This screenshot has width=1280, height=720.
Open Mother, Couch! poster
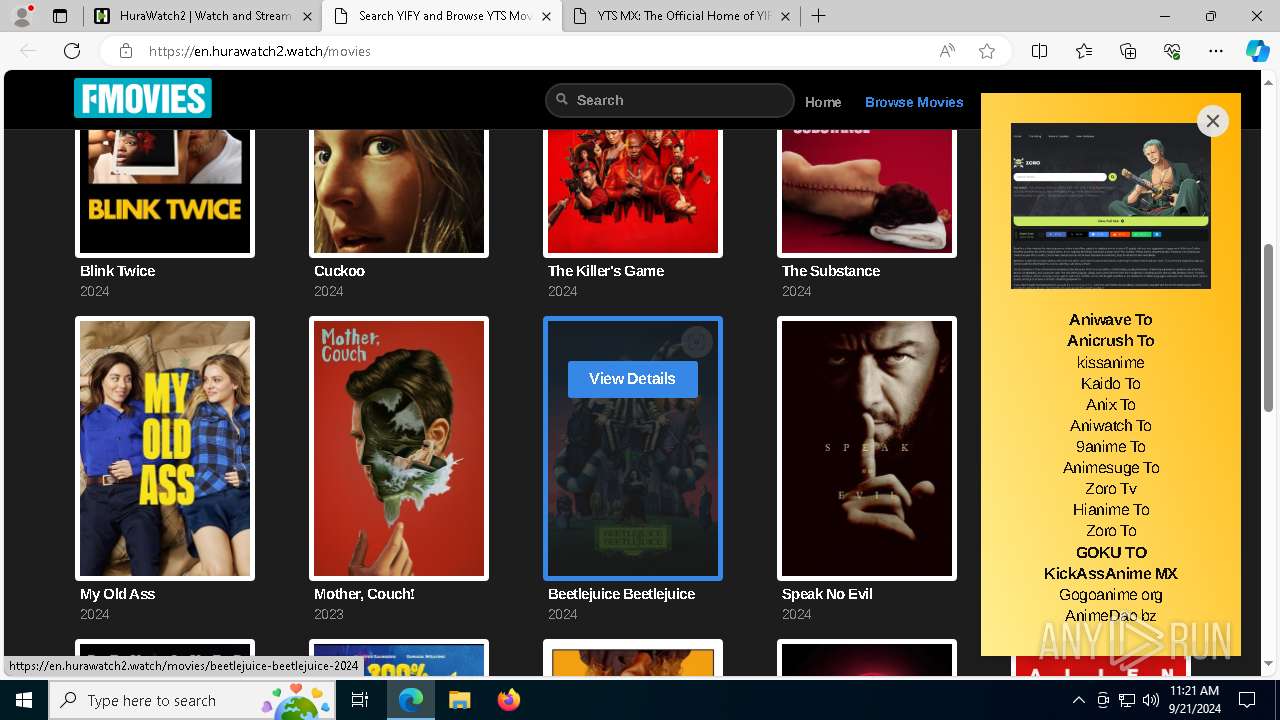(399, 448)
